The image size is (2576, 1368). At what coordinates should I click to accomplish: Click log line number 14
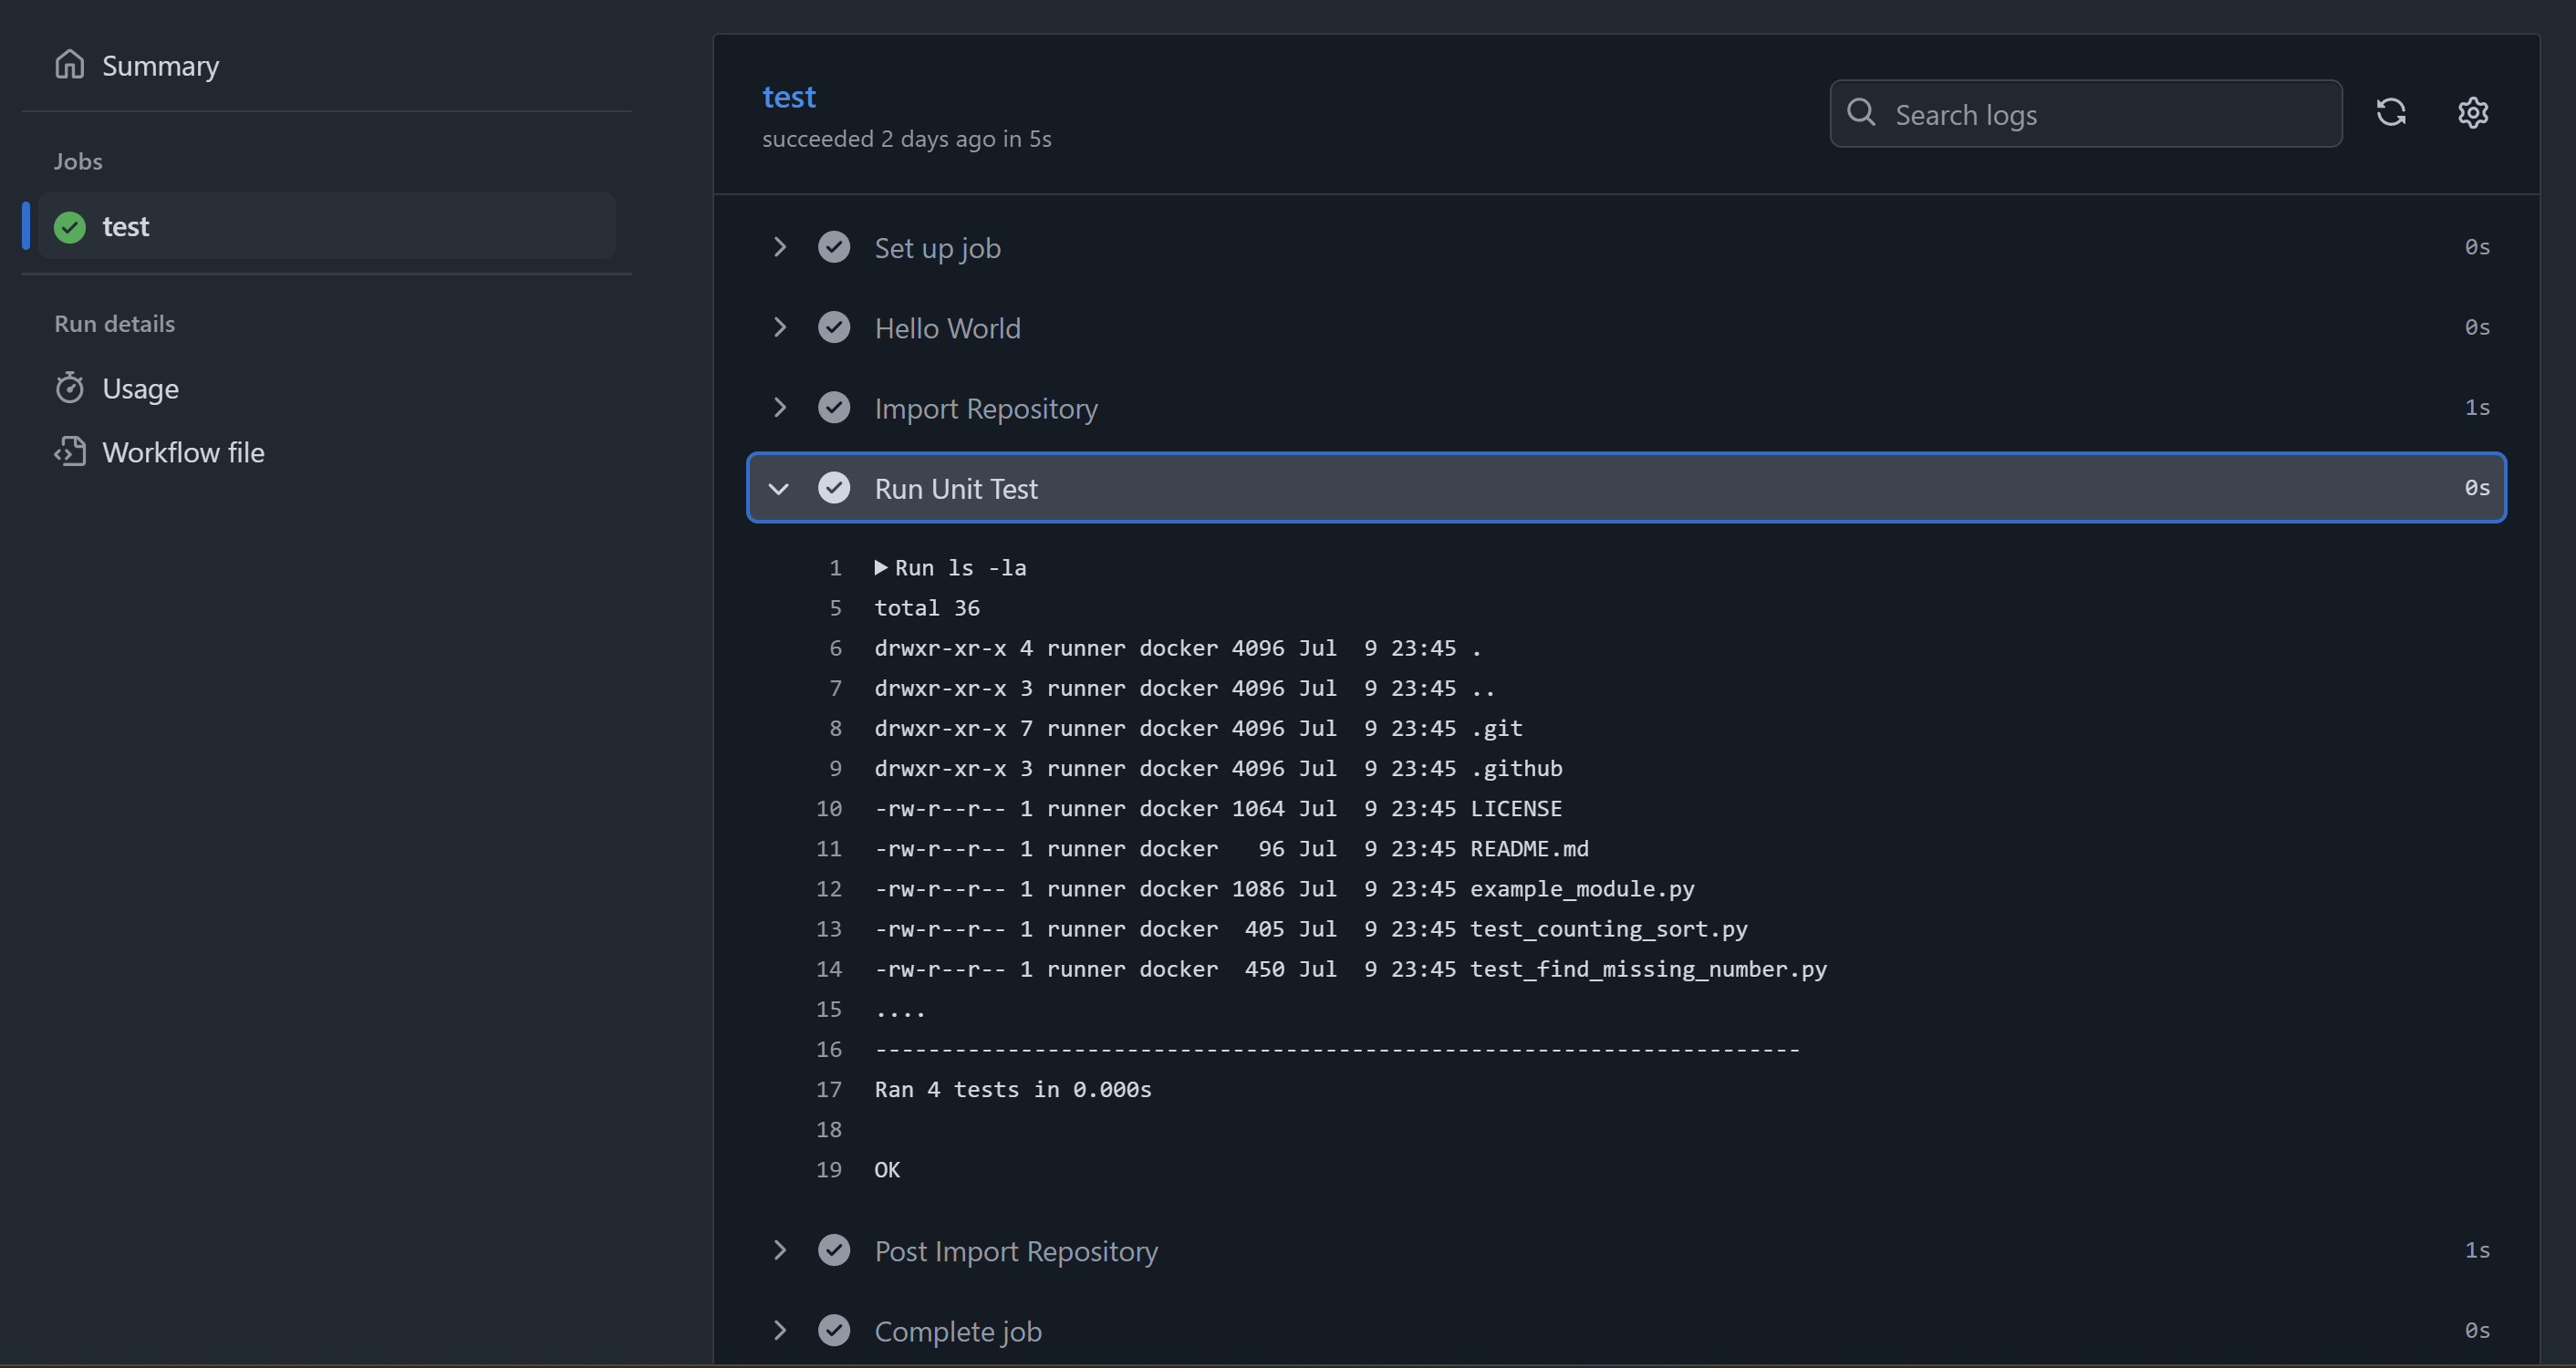point(829,969)
